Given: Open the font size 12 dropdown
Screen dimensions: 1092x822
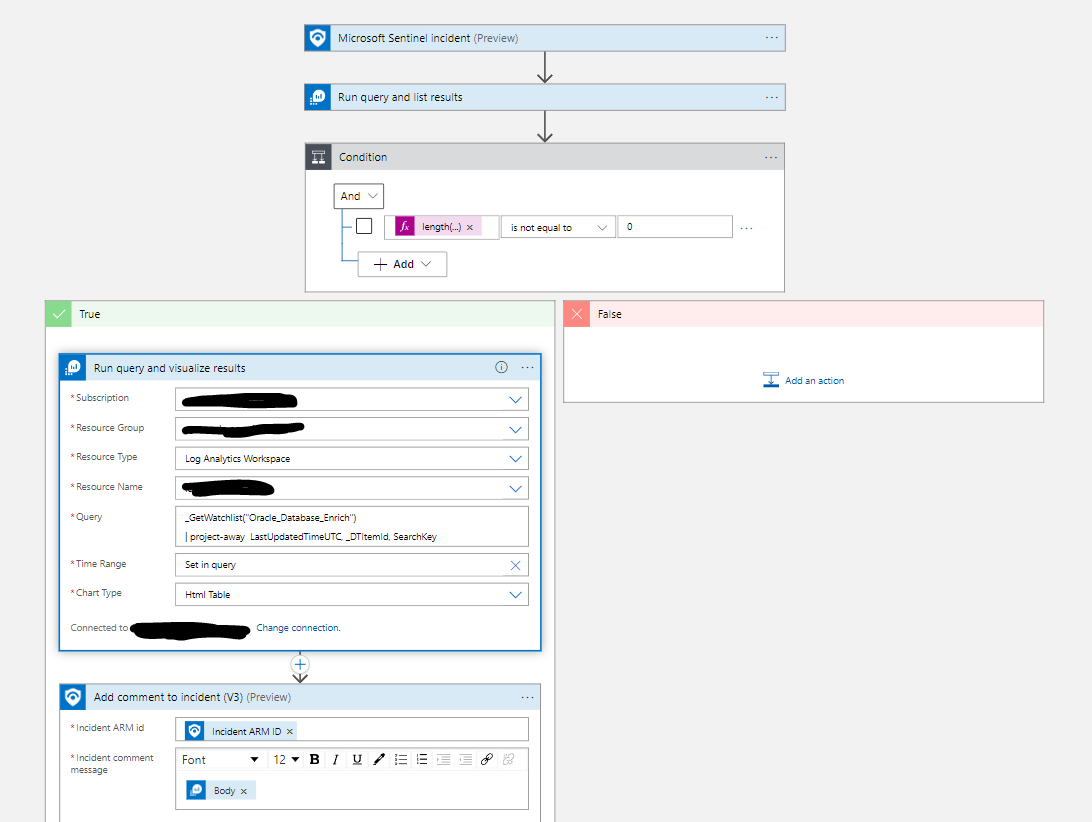Looking at the screenshot, I should pos(286,760).
